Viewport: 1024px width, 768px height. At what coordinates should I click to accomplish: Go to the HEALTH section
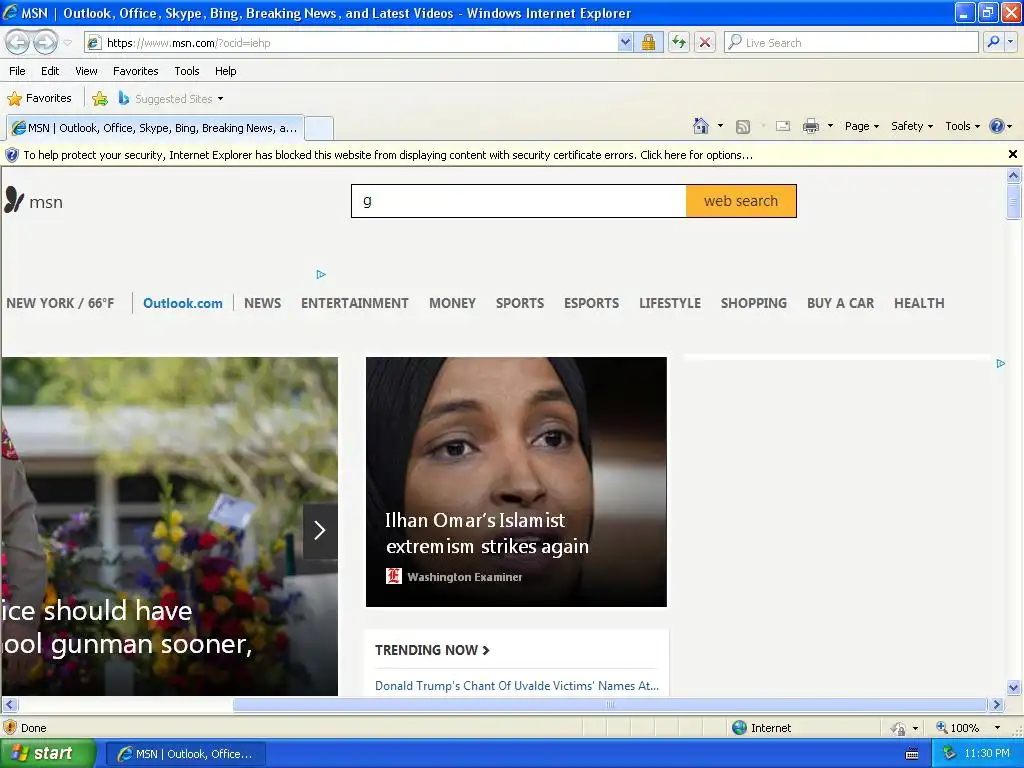coord(919,304)
